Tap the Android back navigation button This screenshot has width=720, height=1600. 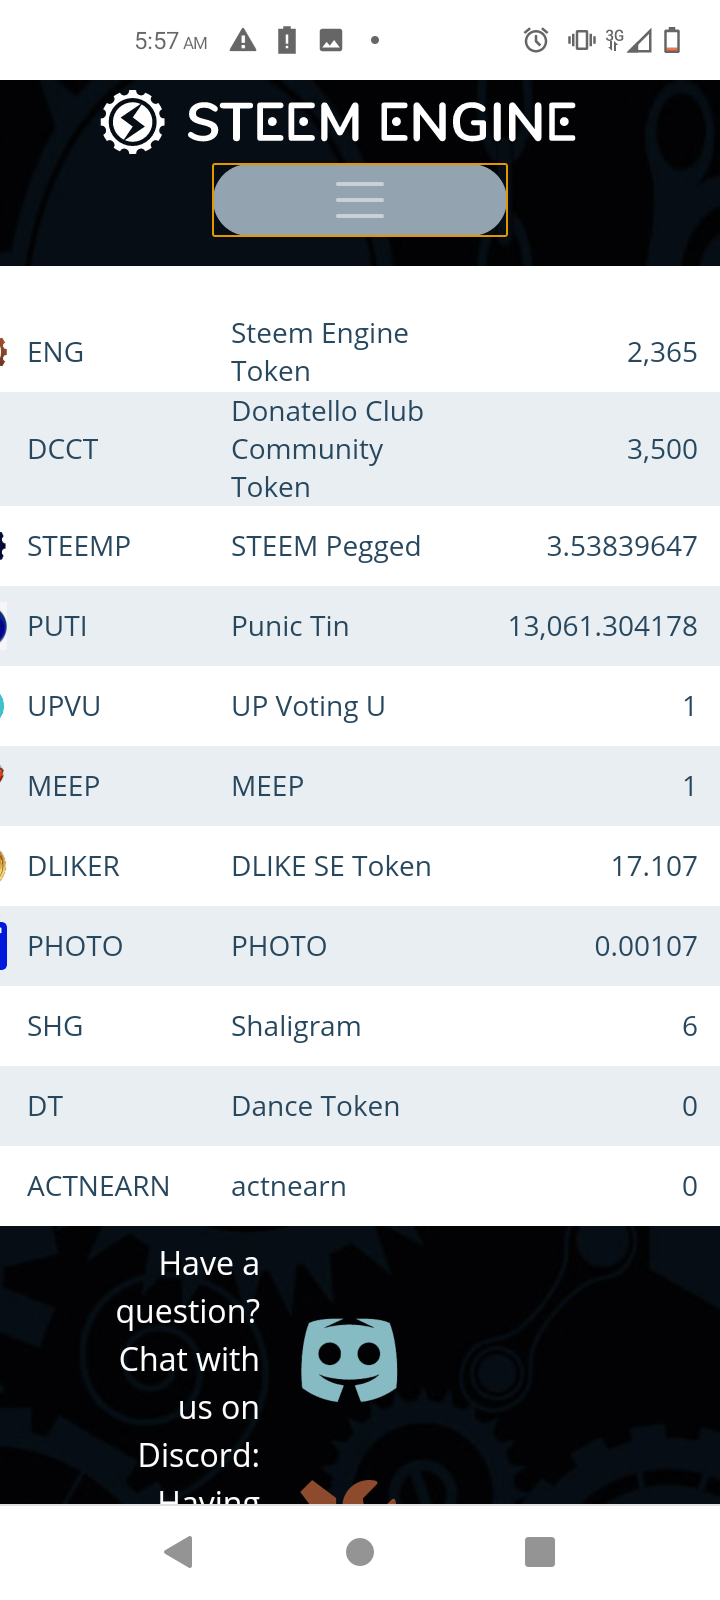tap(179, 1552)
